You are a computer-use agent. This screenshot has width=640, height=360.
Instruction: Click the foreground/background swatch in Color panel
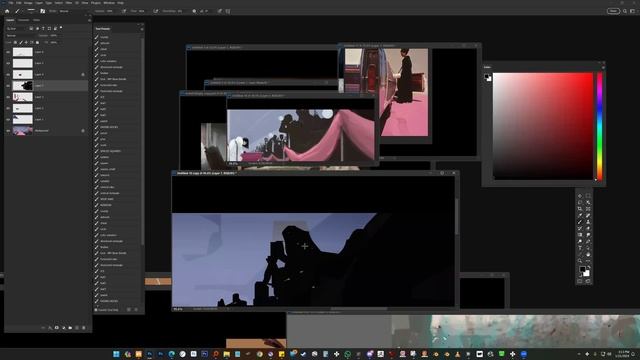pos(488,78)
